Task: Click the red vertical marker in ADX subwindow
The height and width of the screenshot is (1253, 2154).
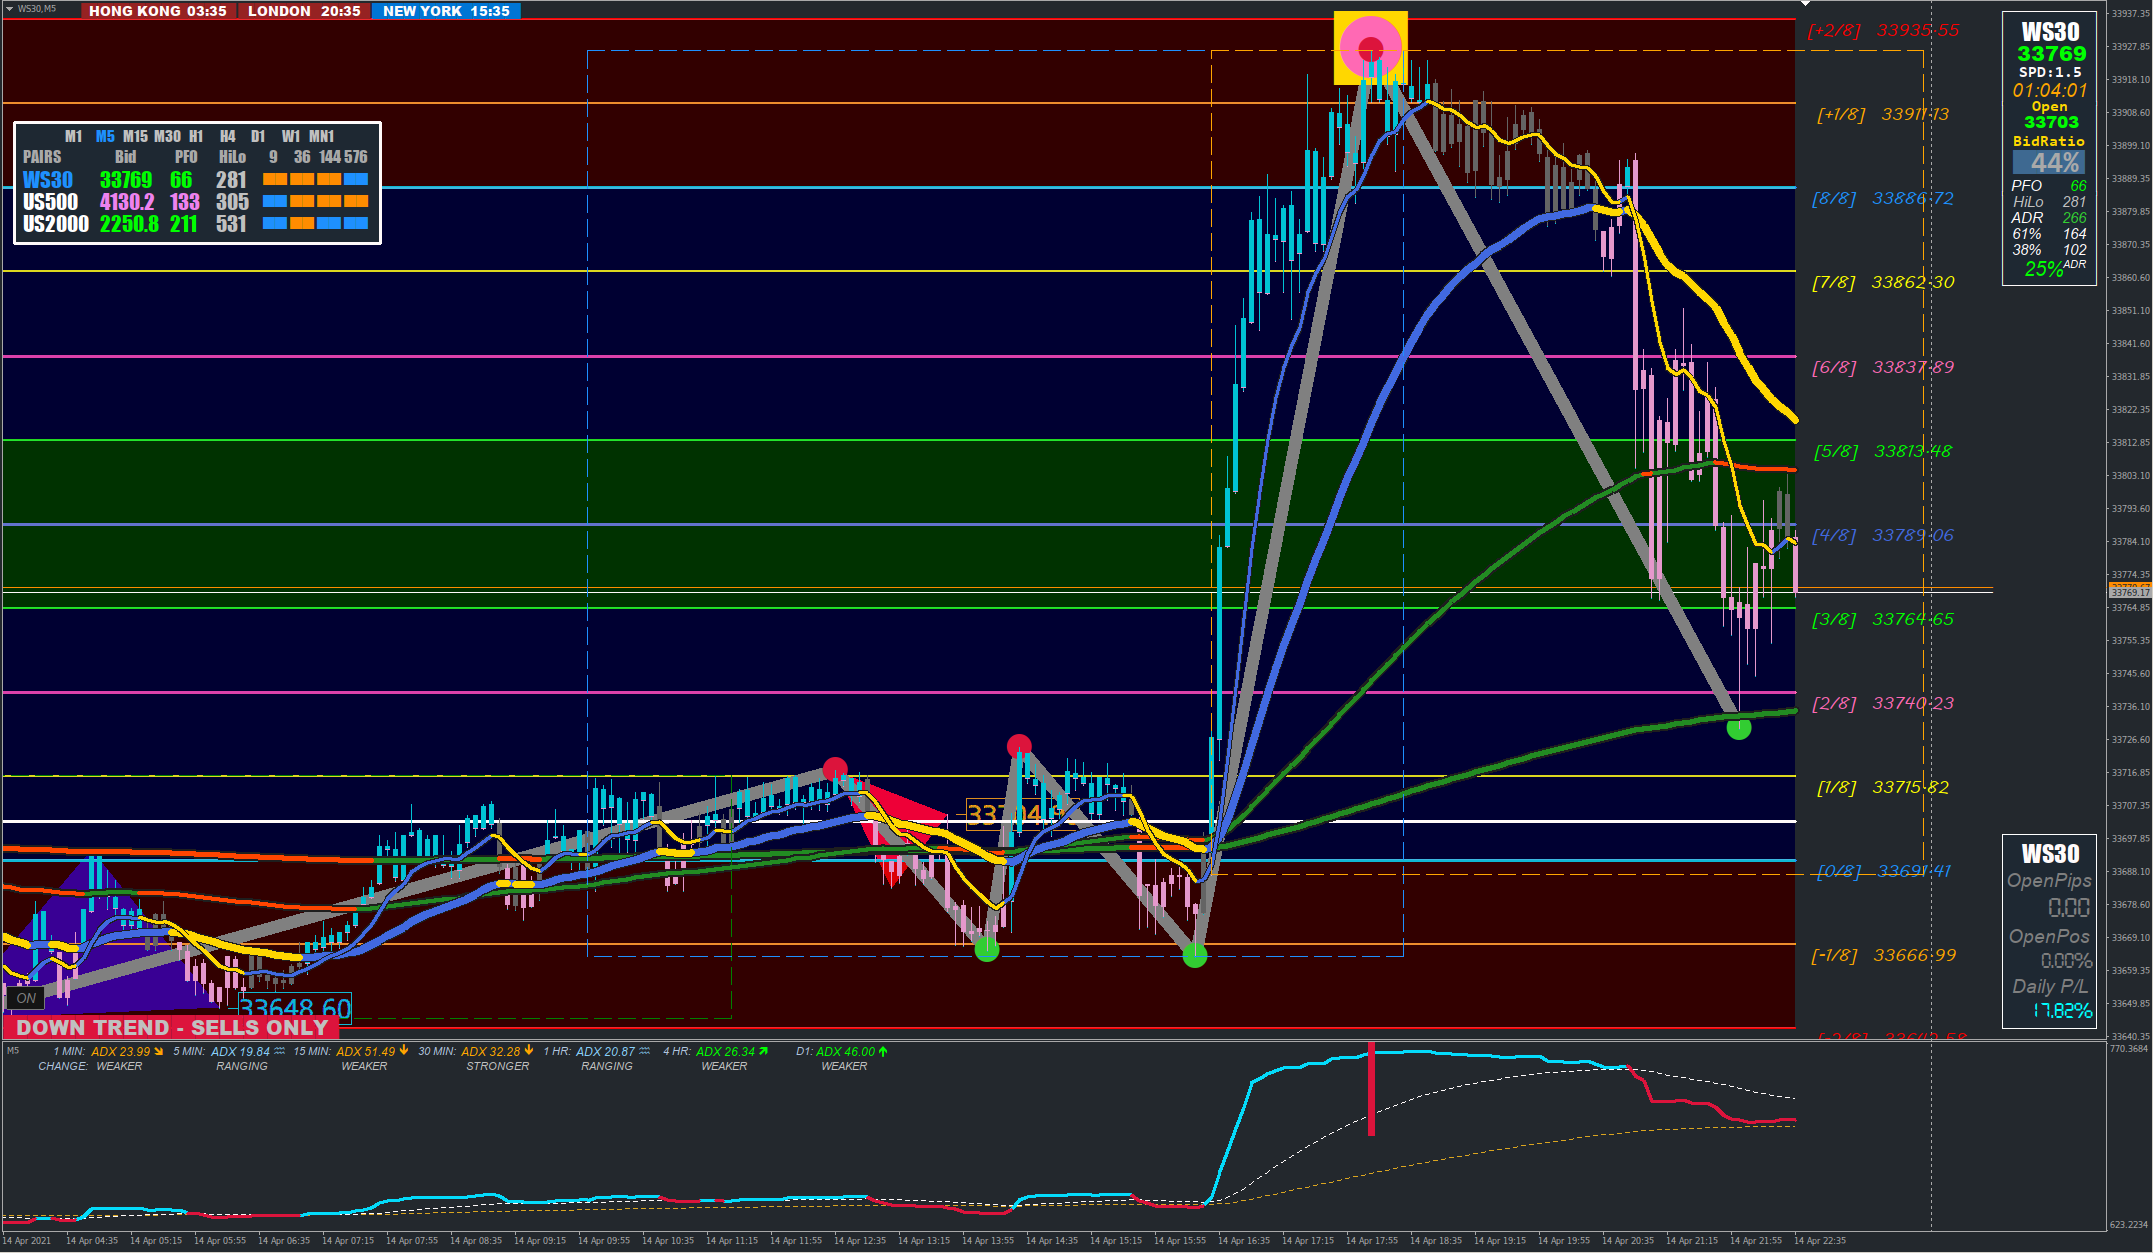Action: click(1371, 1088)
